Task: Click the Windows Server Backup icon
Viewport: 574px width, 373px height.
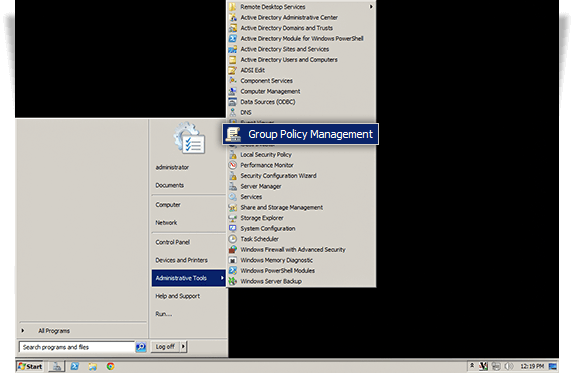Action: 232,281
